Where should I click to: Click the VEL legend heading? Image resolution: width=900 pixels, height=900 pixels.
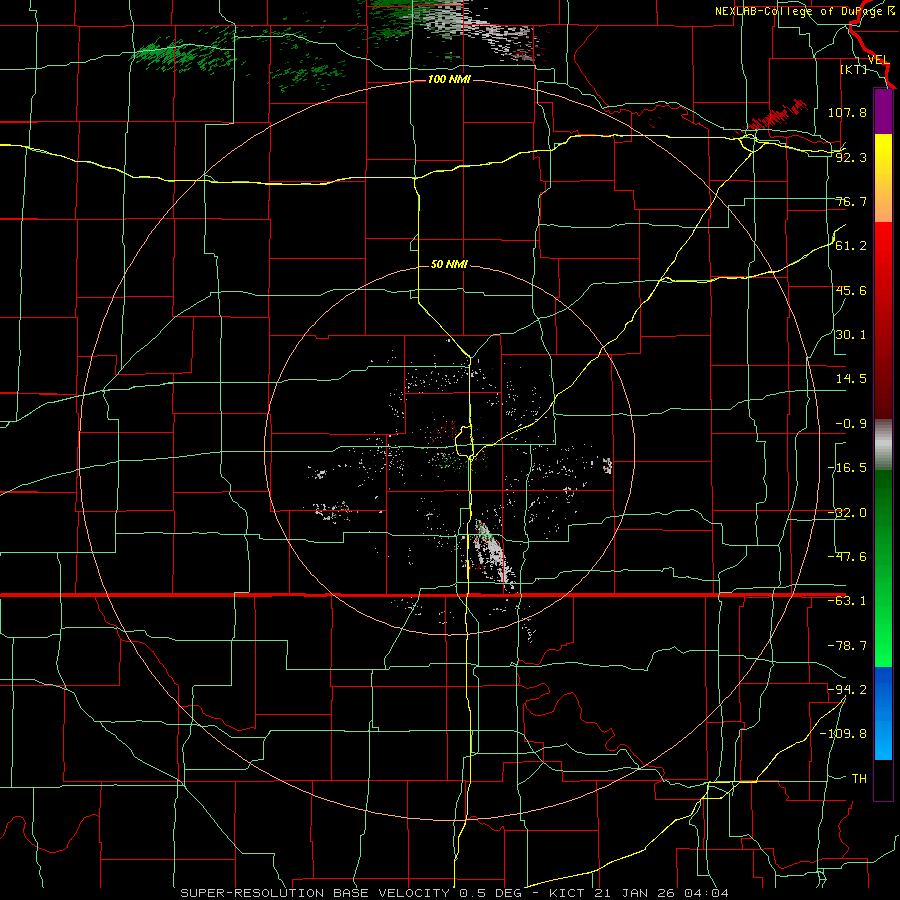878,60
